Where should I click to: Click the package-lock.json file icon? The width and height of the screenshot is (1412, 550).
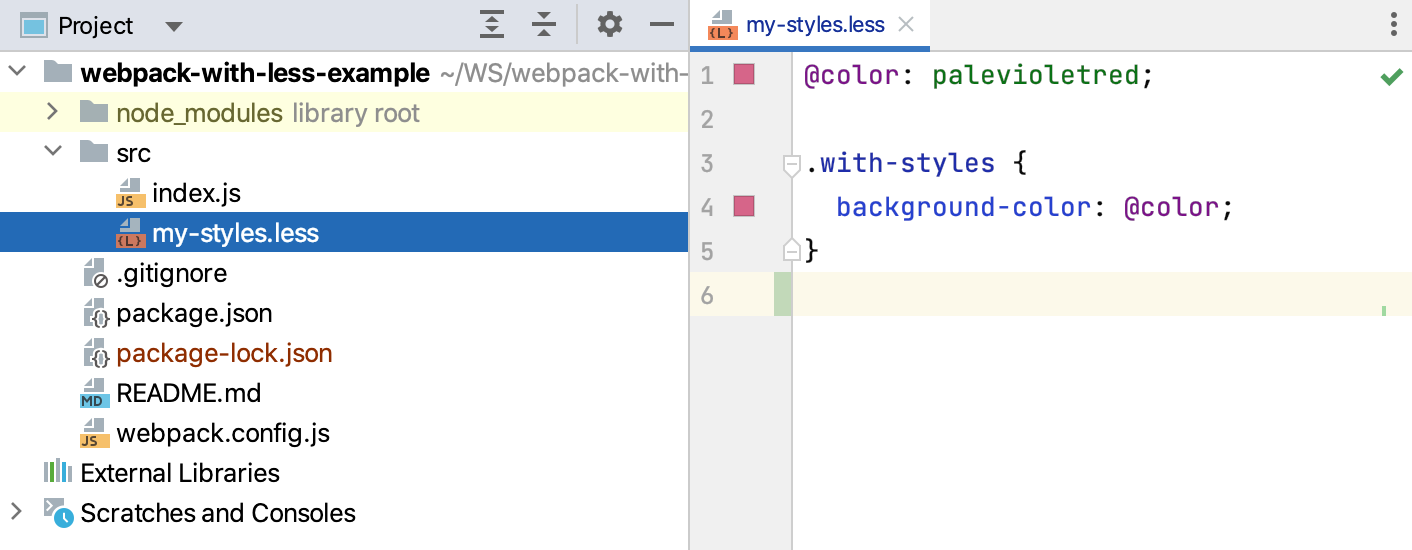95,353
